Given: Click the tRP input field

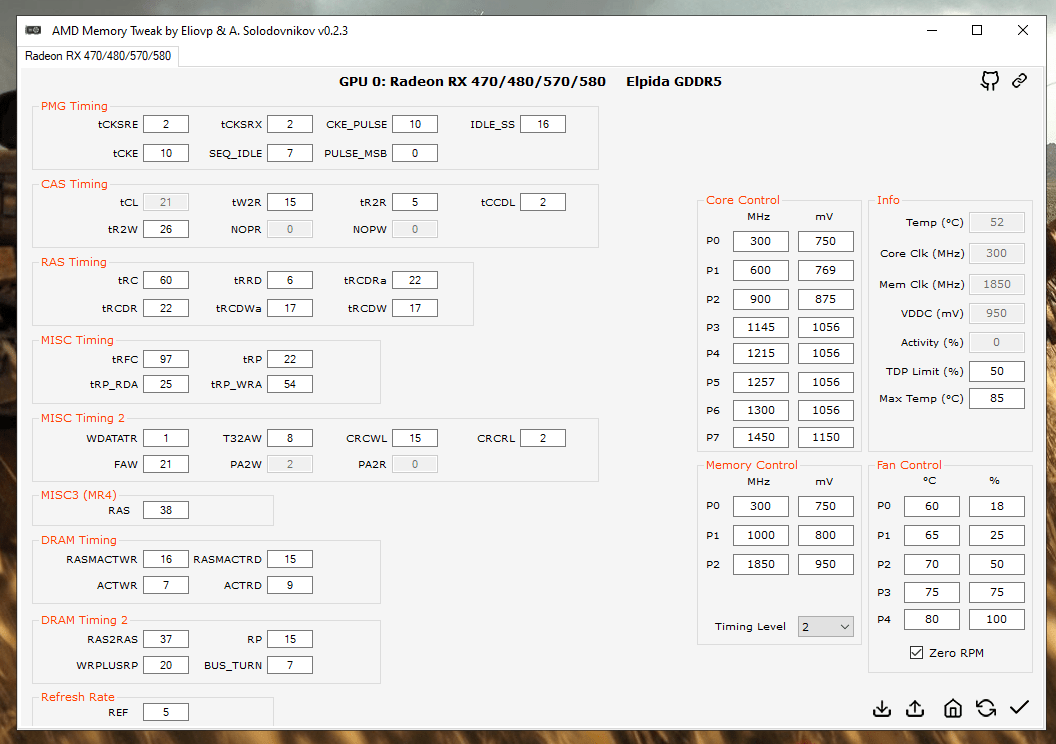Looking at the screenshot, I should click(290, 360).
